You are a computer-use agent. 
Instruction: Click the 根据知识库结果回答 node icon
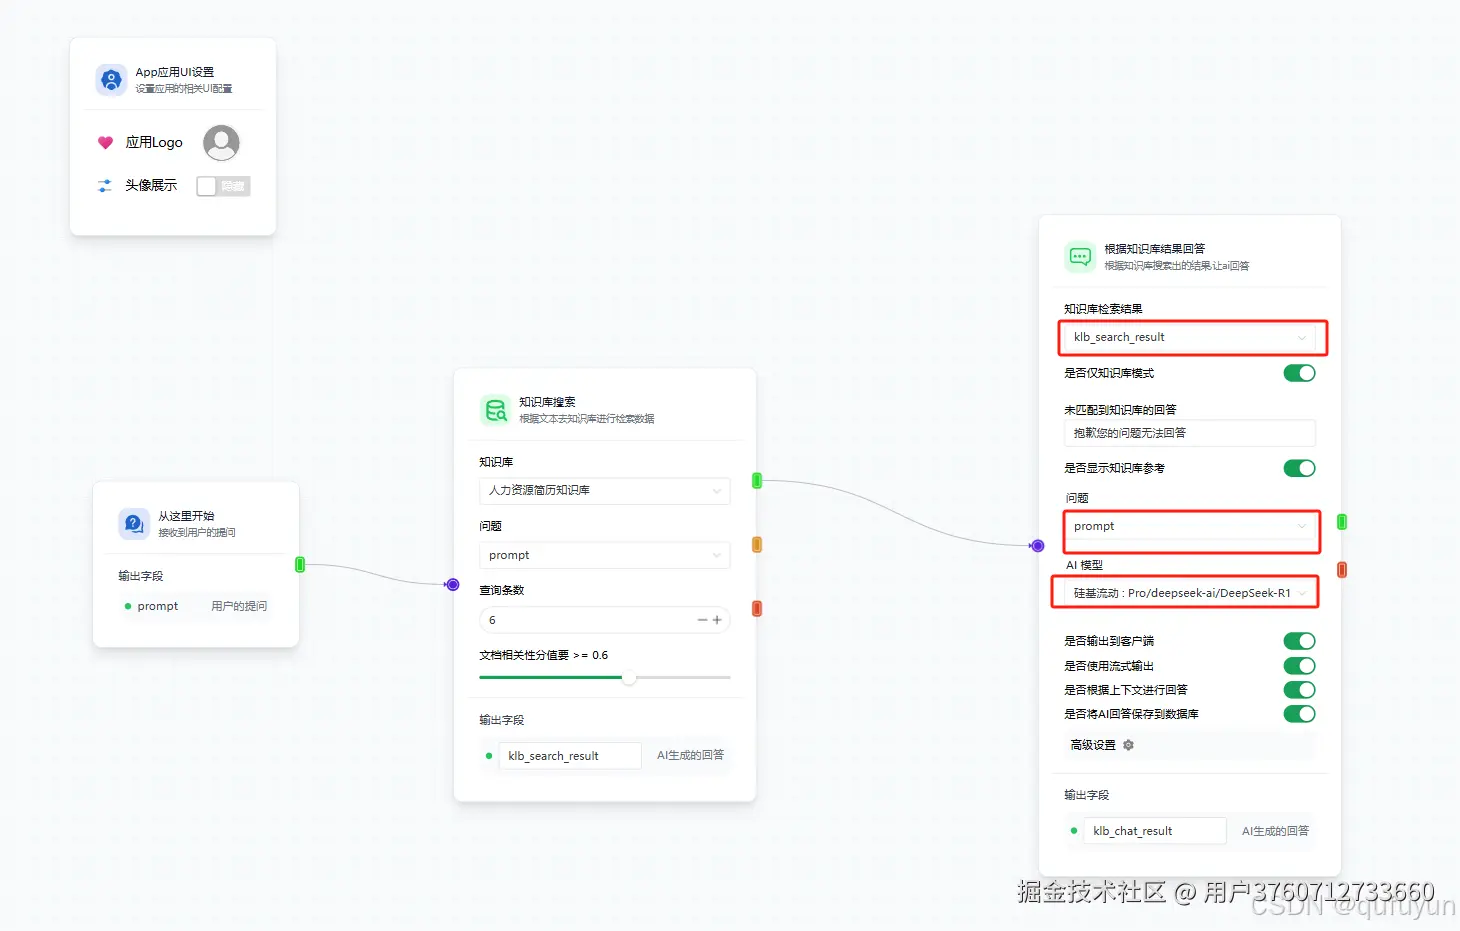coord(1080,257)
